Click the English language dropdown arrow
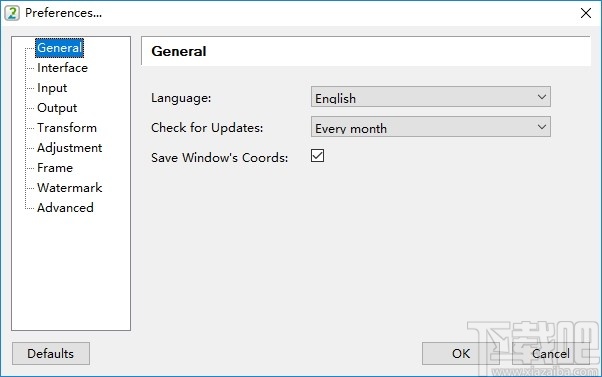 (542, 97)
